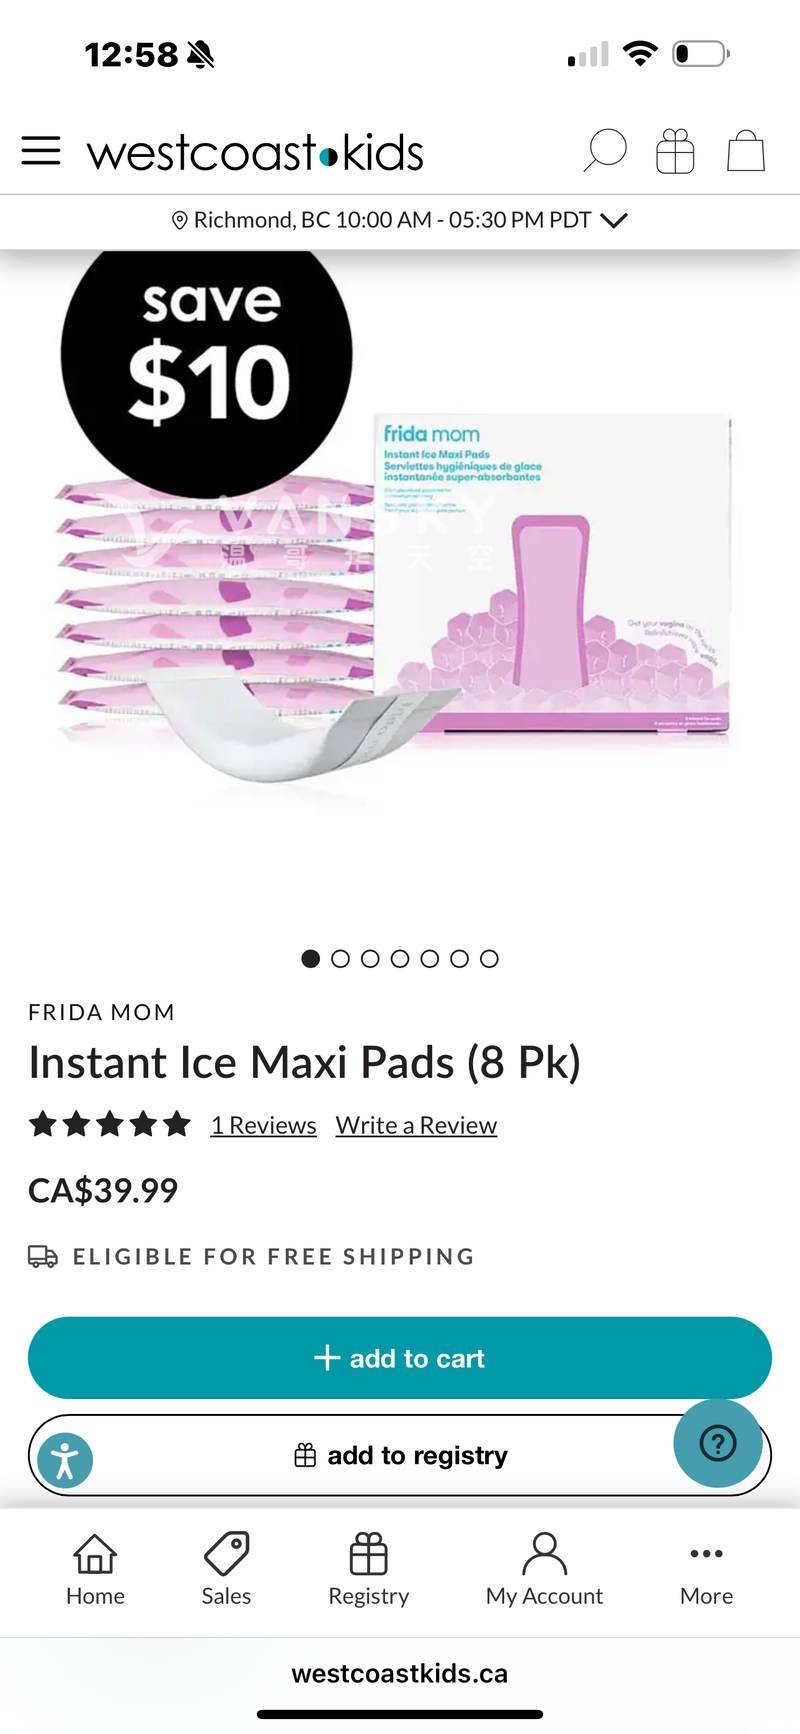The height and width of the screenshot is (1734, 800).
Task: Open the help question mark bubble
Action: click(x=718, y=1443)
